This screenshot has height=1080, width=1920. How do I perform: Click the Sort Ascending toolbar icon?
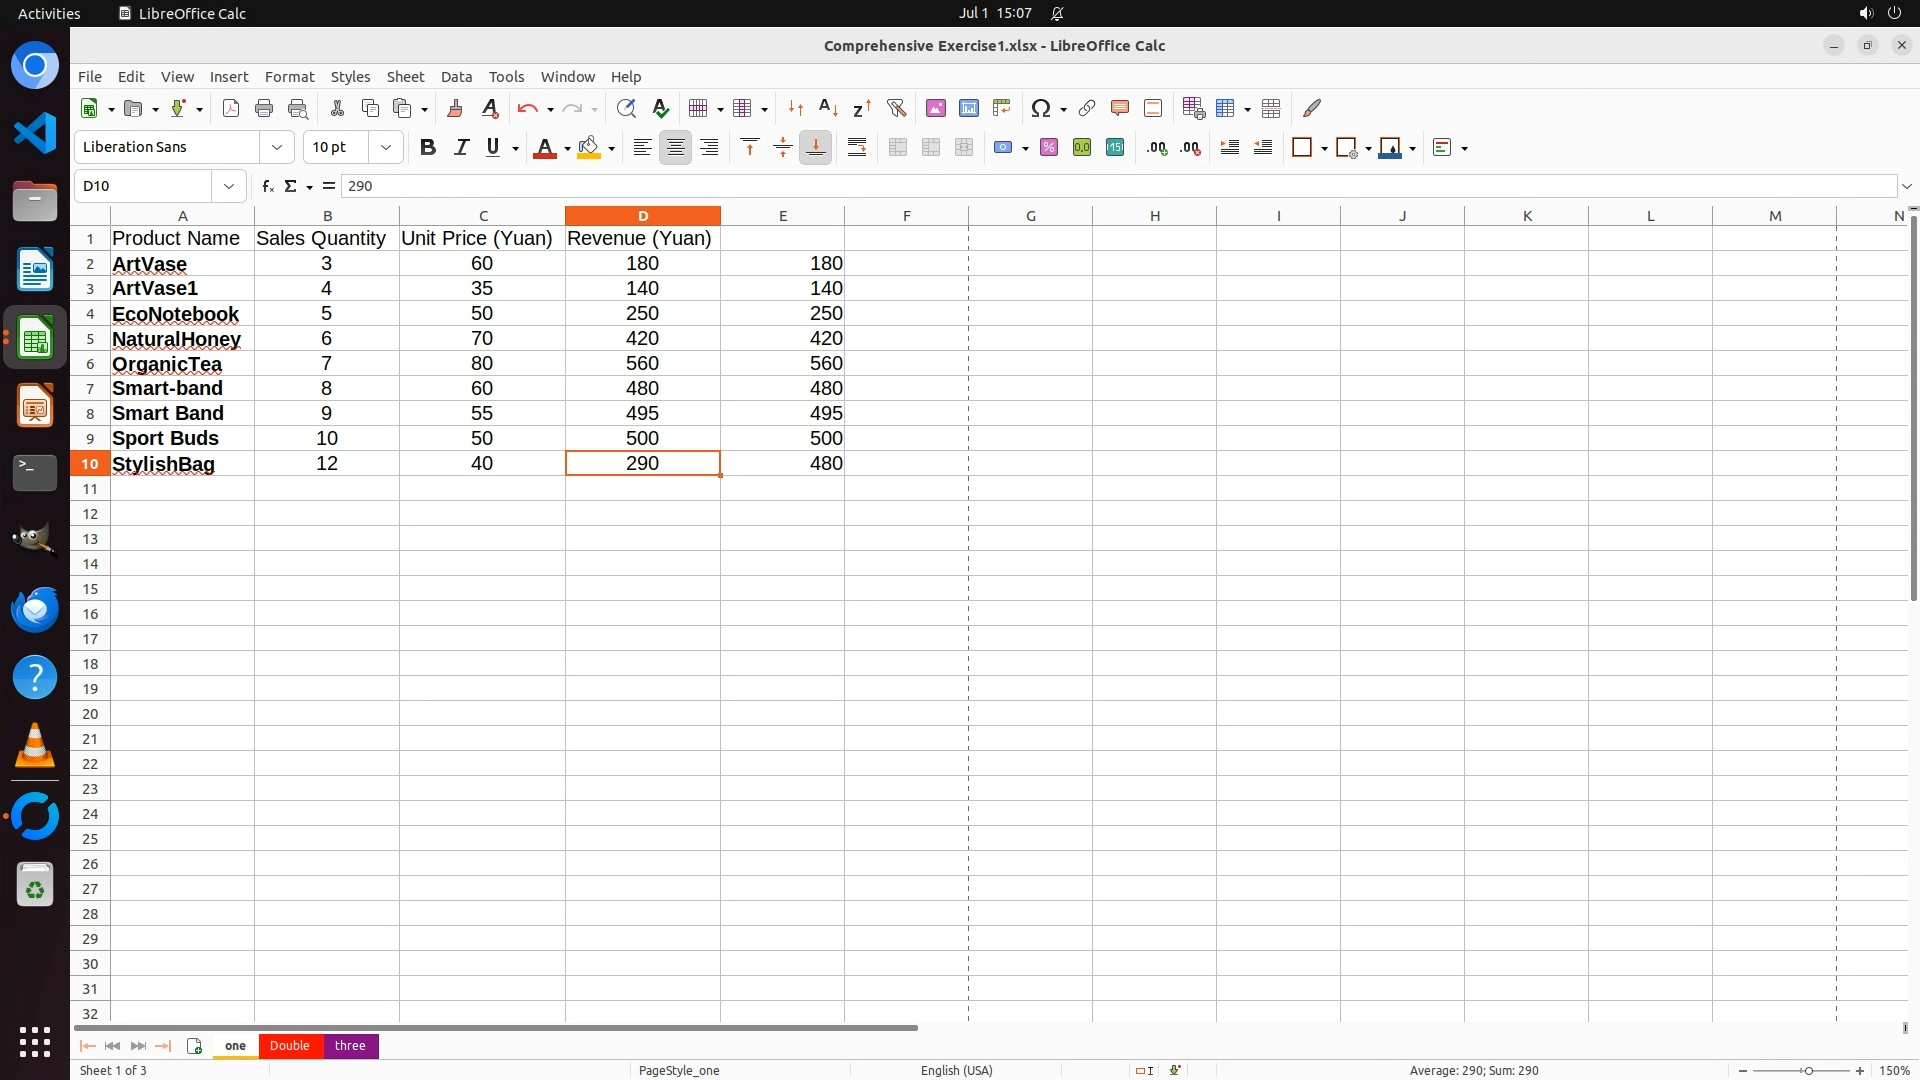[x=828, y=108]
